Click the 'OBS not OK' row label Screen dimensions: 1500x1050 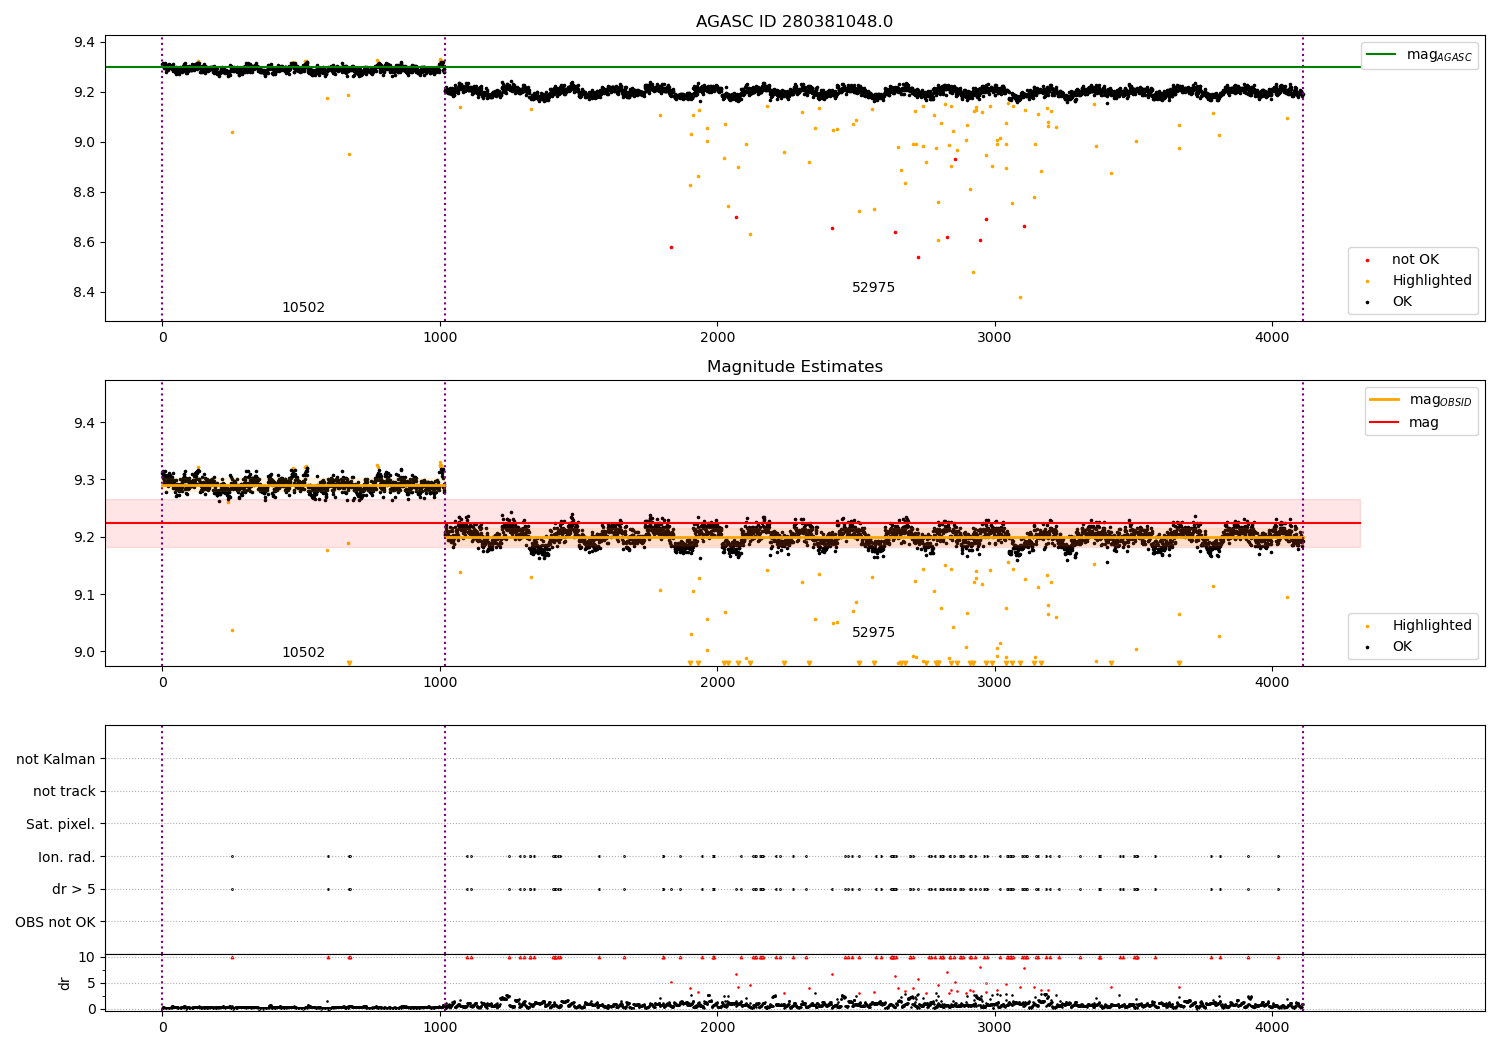(56, 922)
